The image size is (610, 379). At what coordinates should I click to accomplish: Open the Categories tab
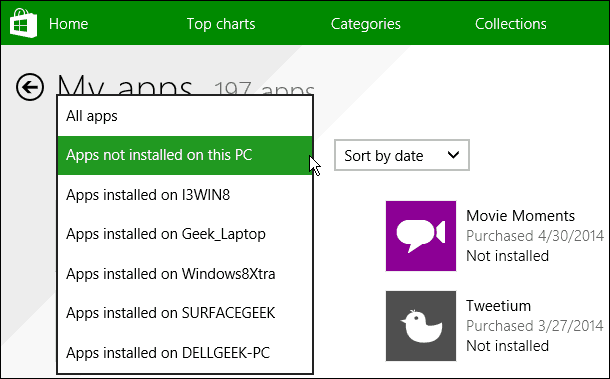pos(365,24)
